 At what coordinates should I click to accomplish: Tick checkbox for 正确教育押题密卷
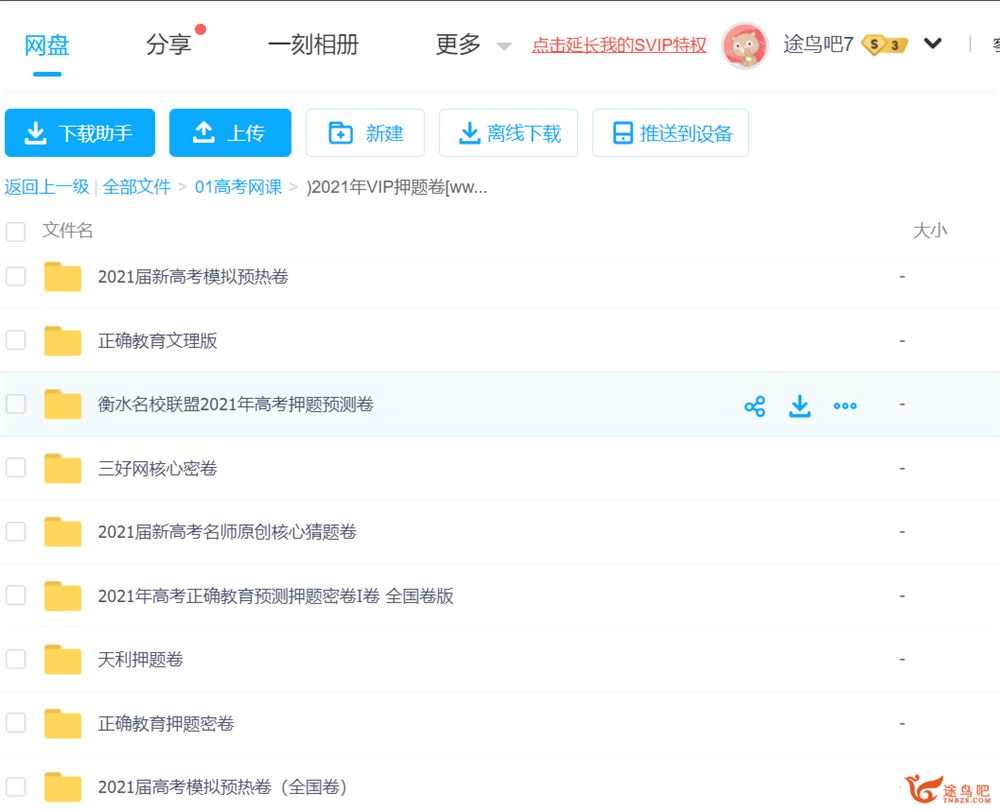click(x=15, y=722)
